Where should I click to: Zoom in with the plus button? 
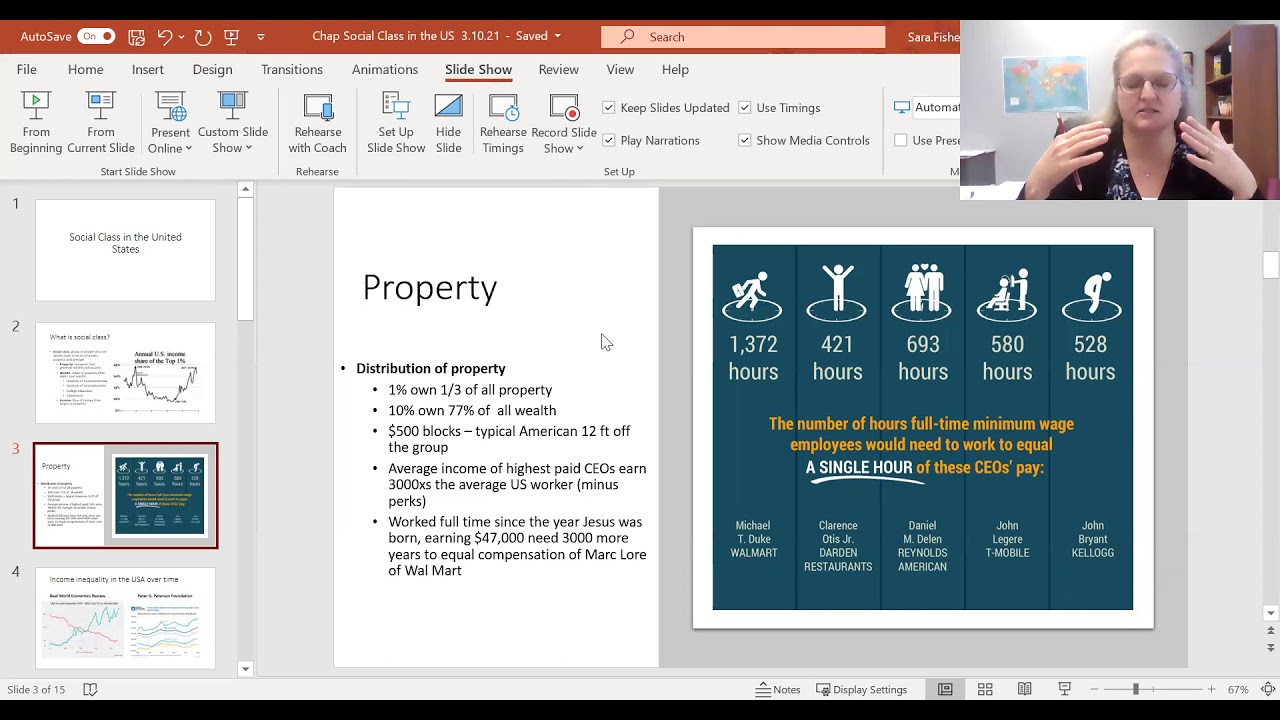[1211, 689]
